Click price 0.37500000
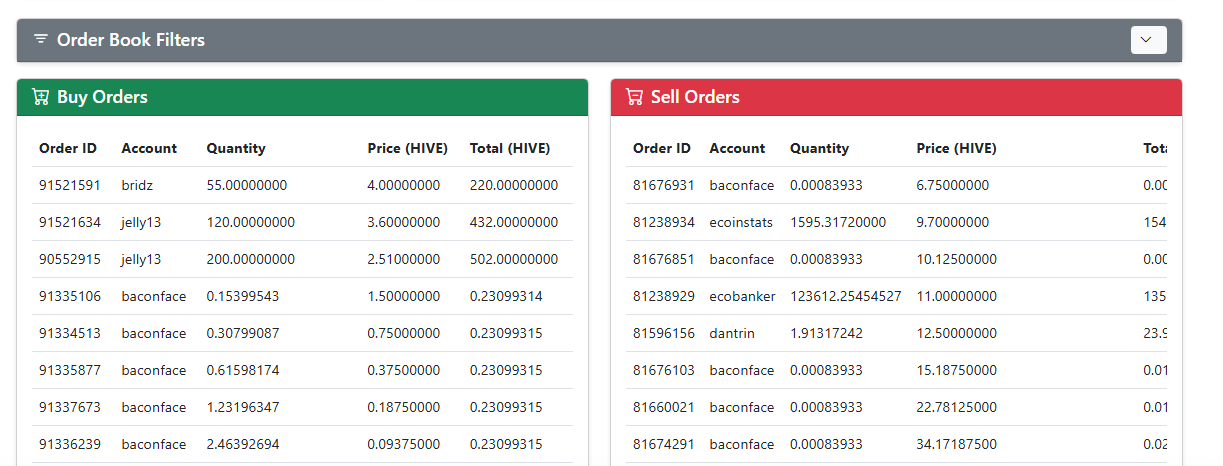The height and width of the screenshot is (466, 1223). 404,370
